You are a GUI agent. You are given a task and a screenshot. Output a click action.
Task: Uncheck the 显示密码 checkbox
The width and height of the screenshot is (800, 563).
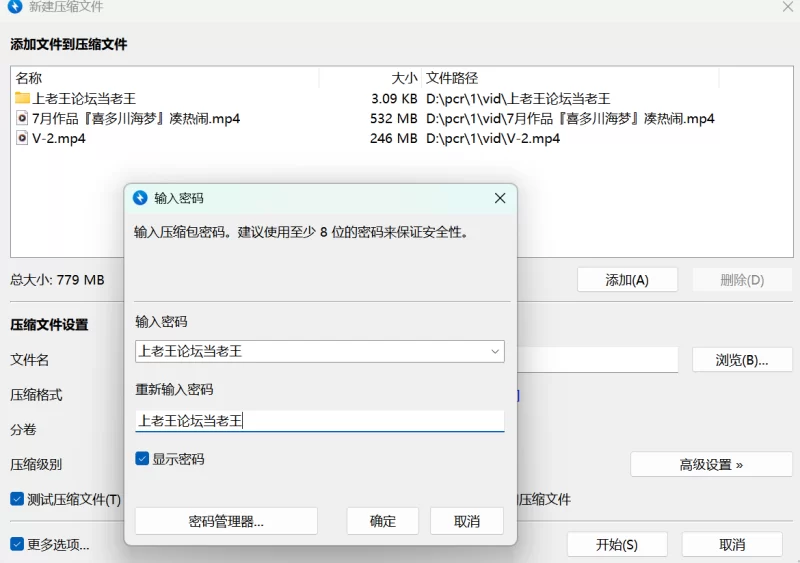click(143, 459)
